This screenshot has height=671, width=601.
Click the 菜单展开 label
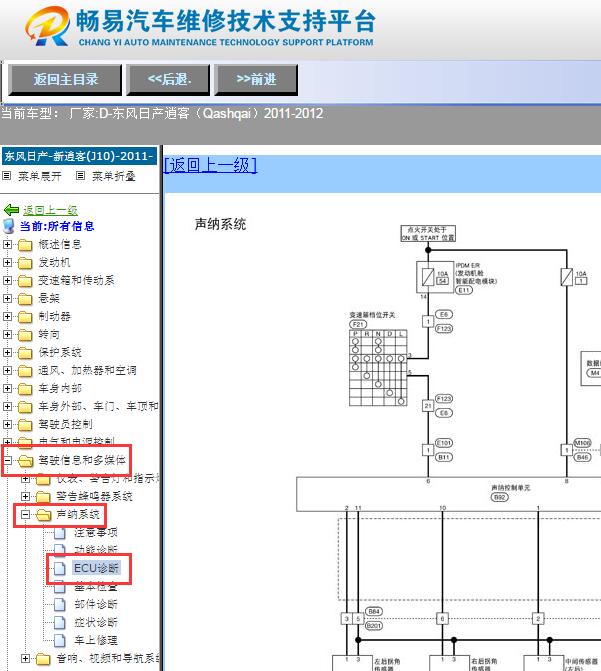[39, 176]
